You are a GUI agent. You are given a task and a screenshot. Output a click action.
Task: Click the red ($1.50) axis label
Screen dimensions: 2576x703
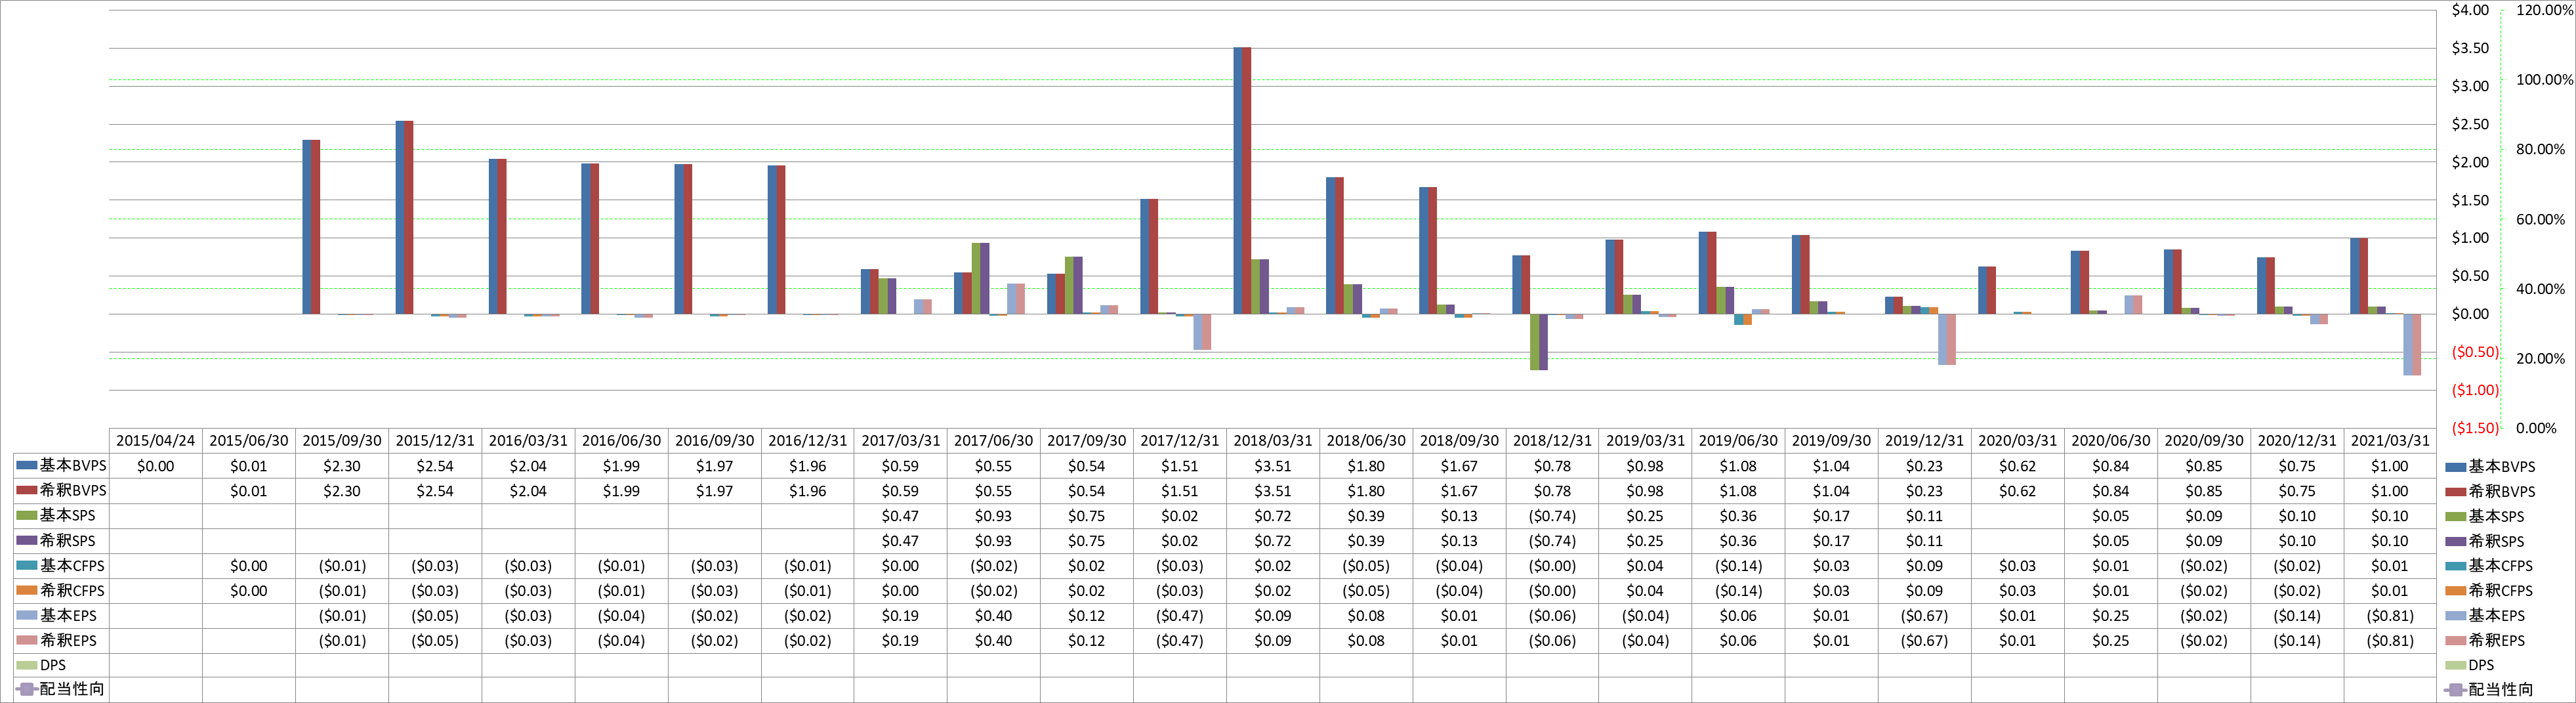[x=2475, y=428]
